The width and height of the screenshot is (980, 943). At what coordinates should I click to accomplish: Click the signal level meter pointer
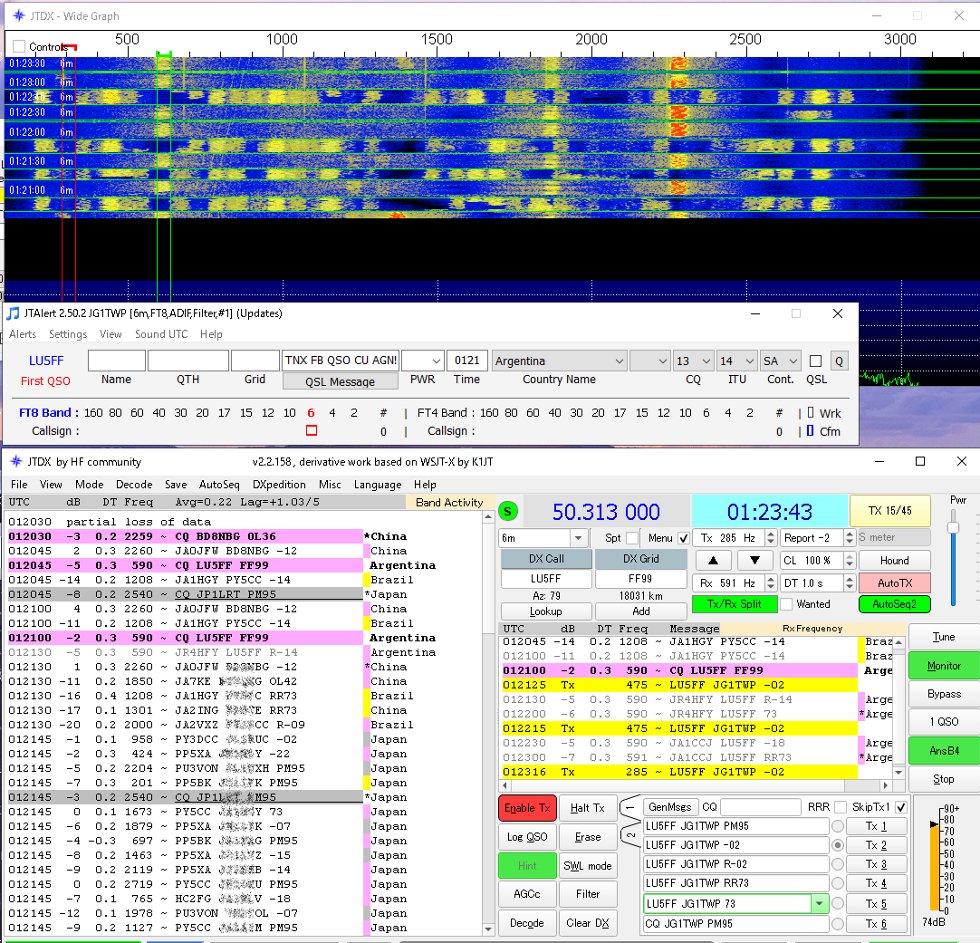[x=934, y=825]
